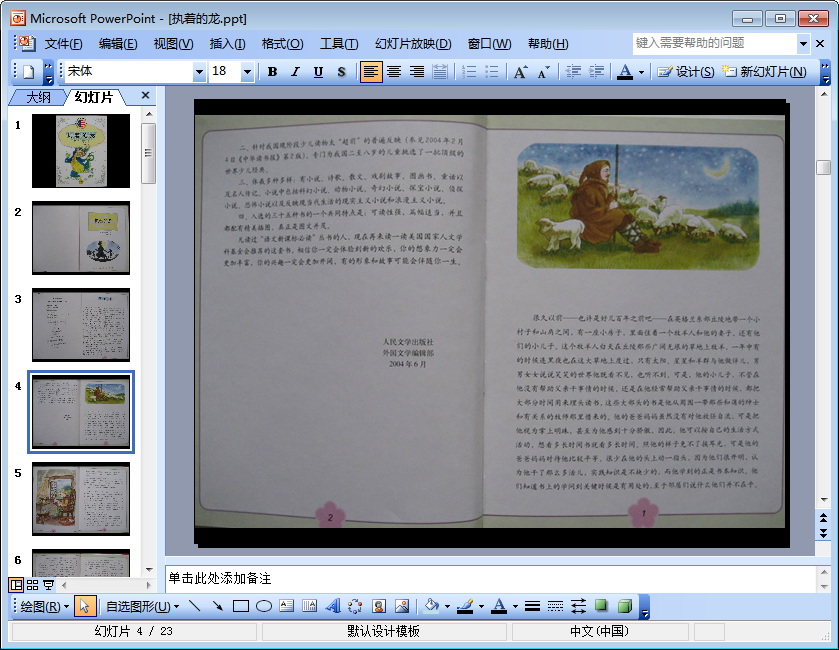Open the clip art inserter
This screenshot has height=650, width=839.
(x=379, y=606)
